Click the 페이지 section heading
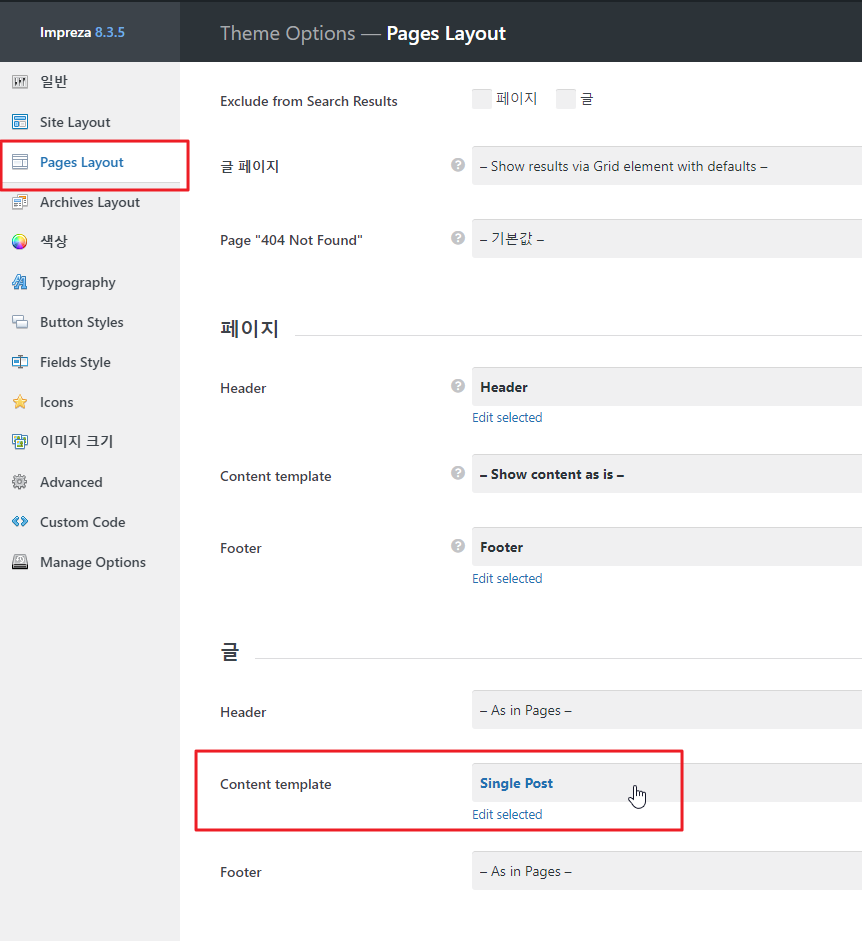862x941 pixels. click(249, 329)
